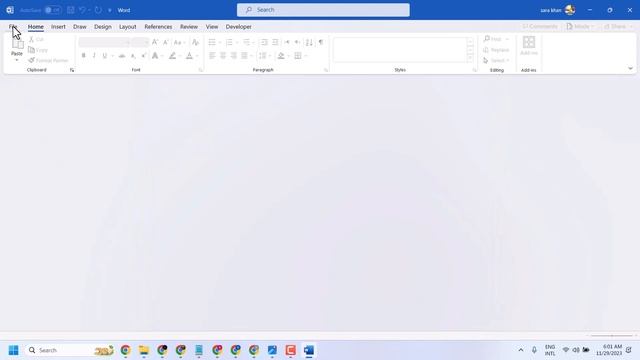Click Align Right icon
This screenshot has width=640, height=360.
pos(233,56)
